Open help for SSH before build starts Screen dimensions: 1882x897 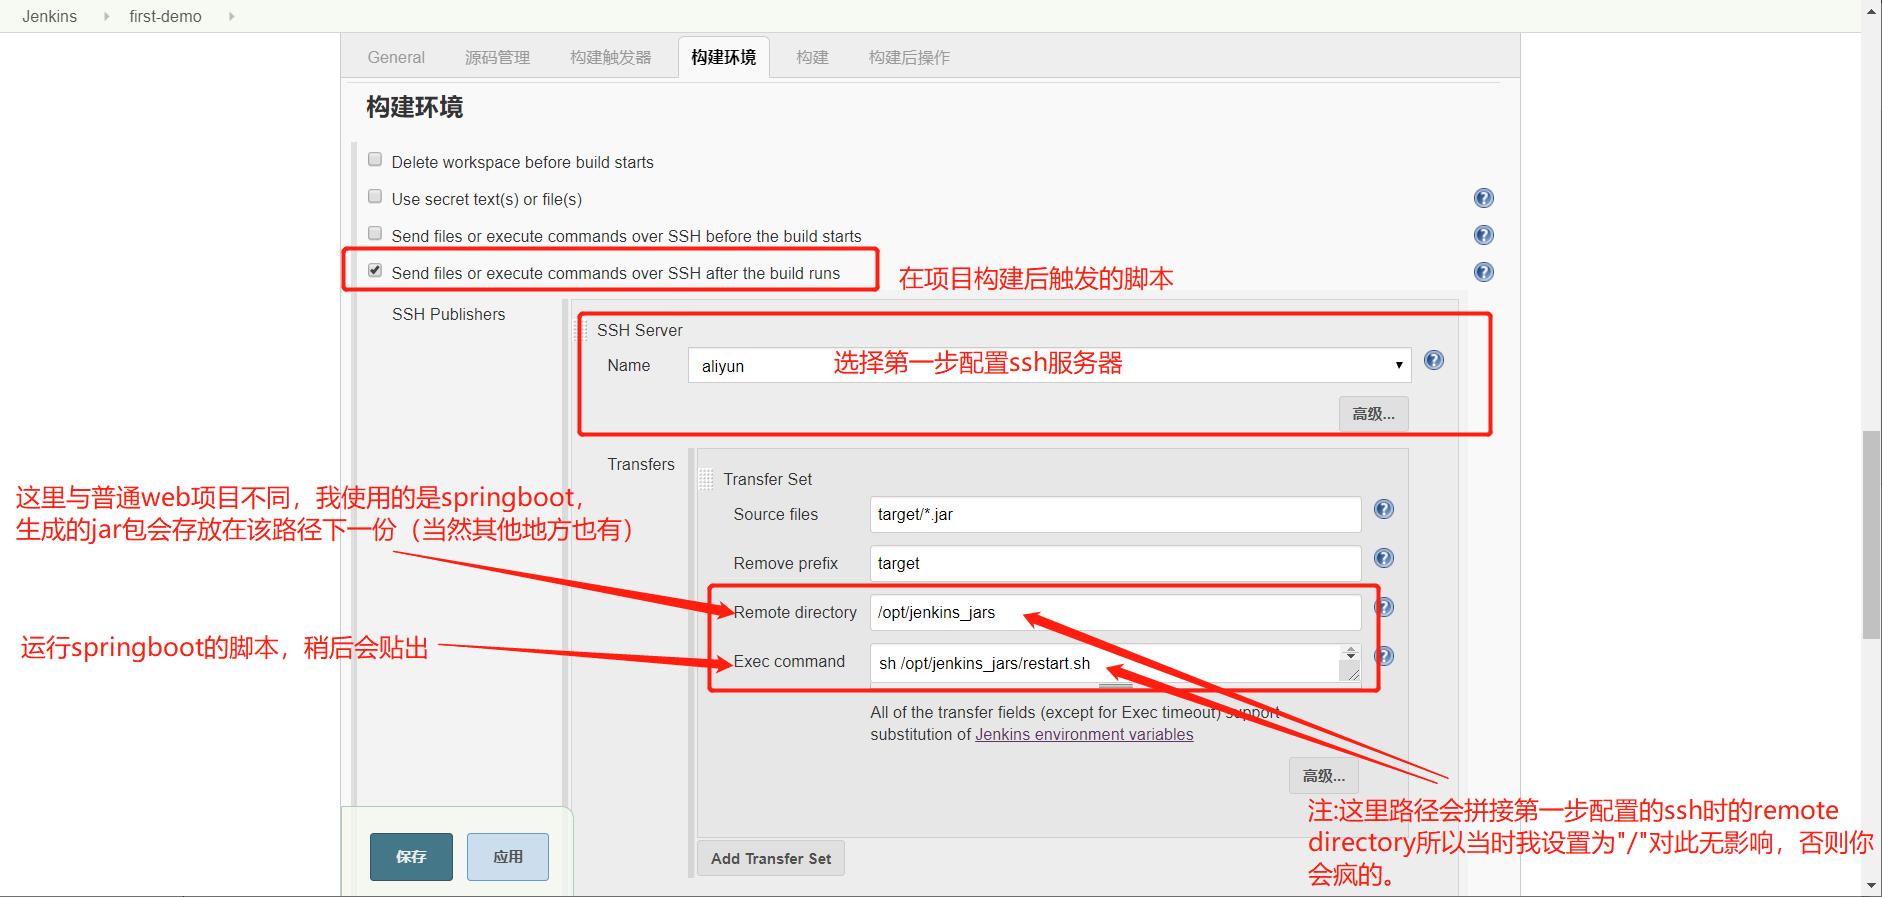pos(1483,235)
